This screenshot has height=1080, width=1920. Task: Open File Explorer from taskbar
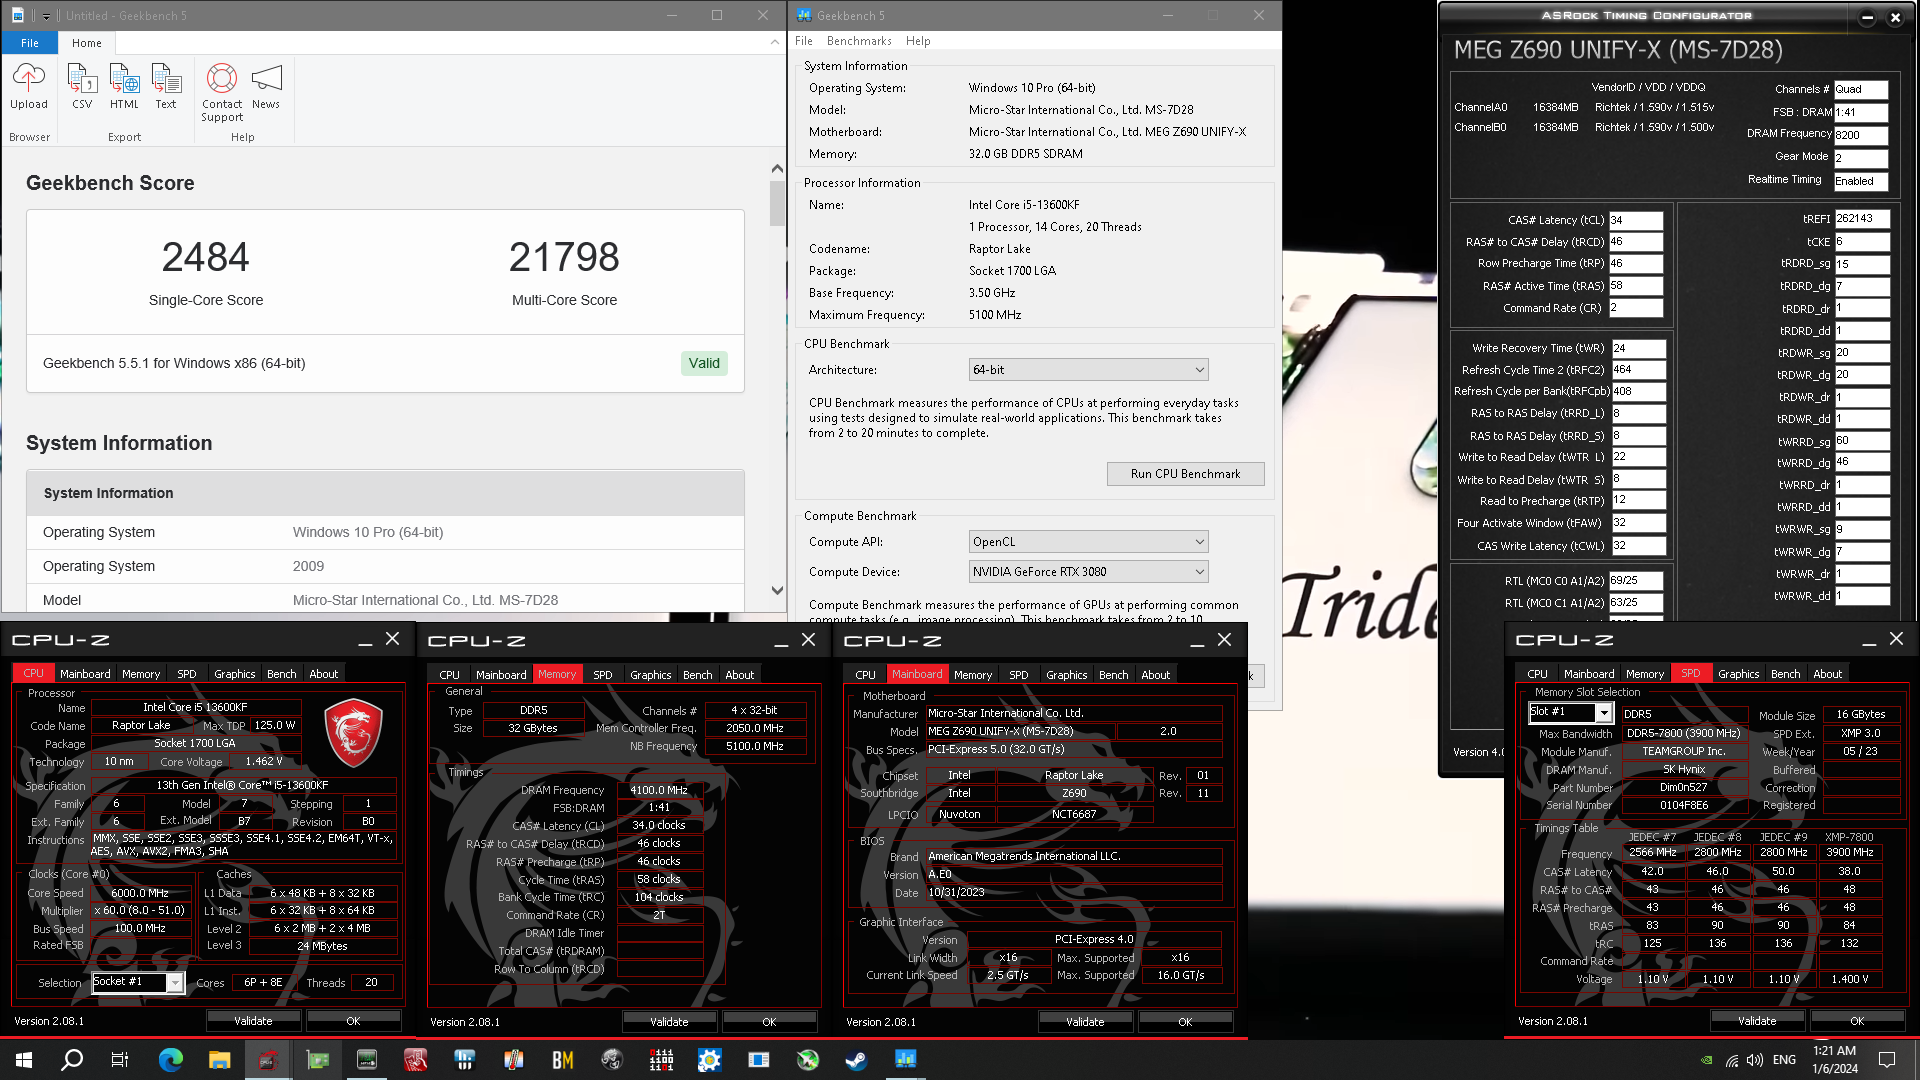pos(220,1060)
